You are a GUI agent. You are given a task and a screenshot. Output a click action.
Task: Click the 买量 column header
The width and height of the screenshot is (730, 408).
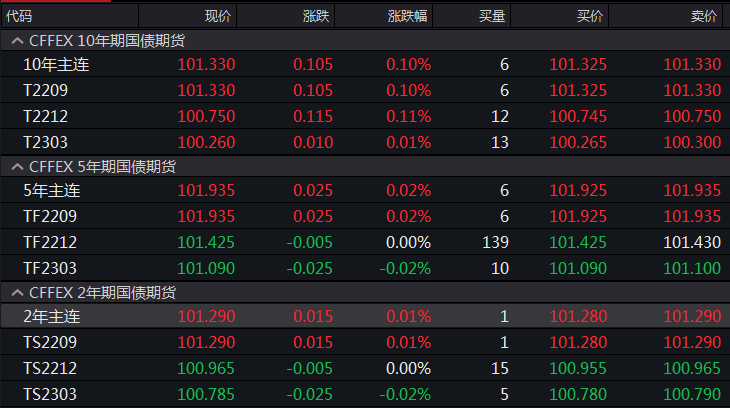coord(492,16)
